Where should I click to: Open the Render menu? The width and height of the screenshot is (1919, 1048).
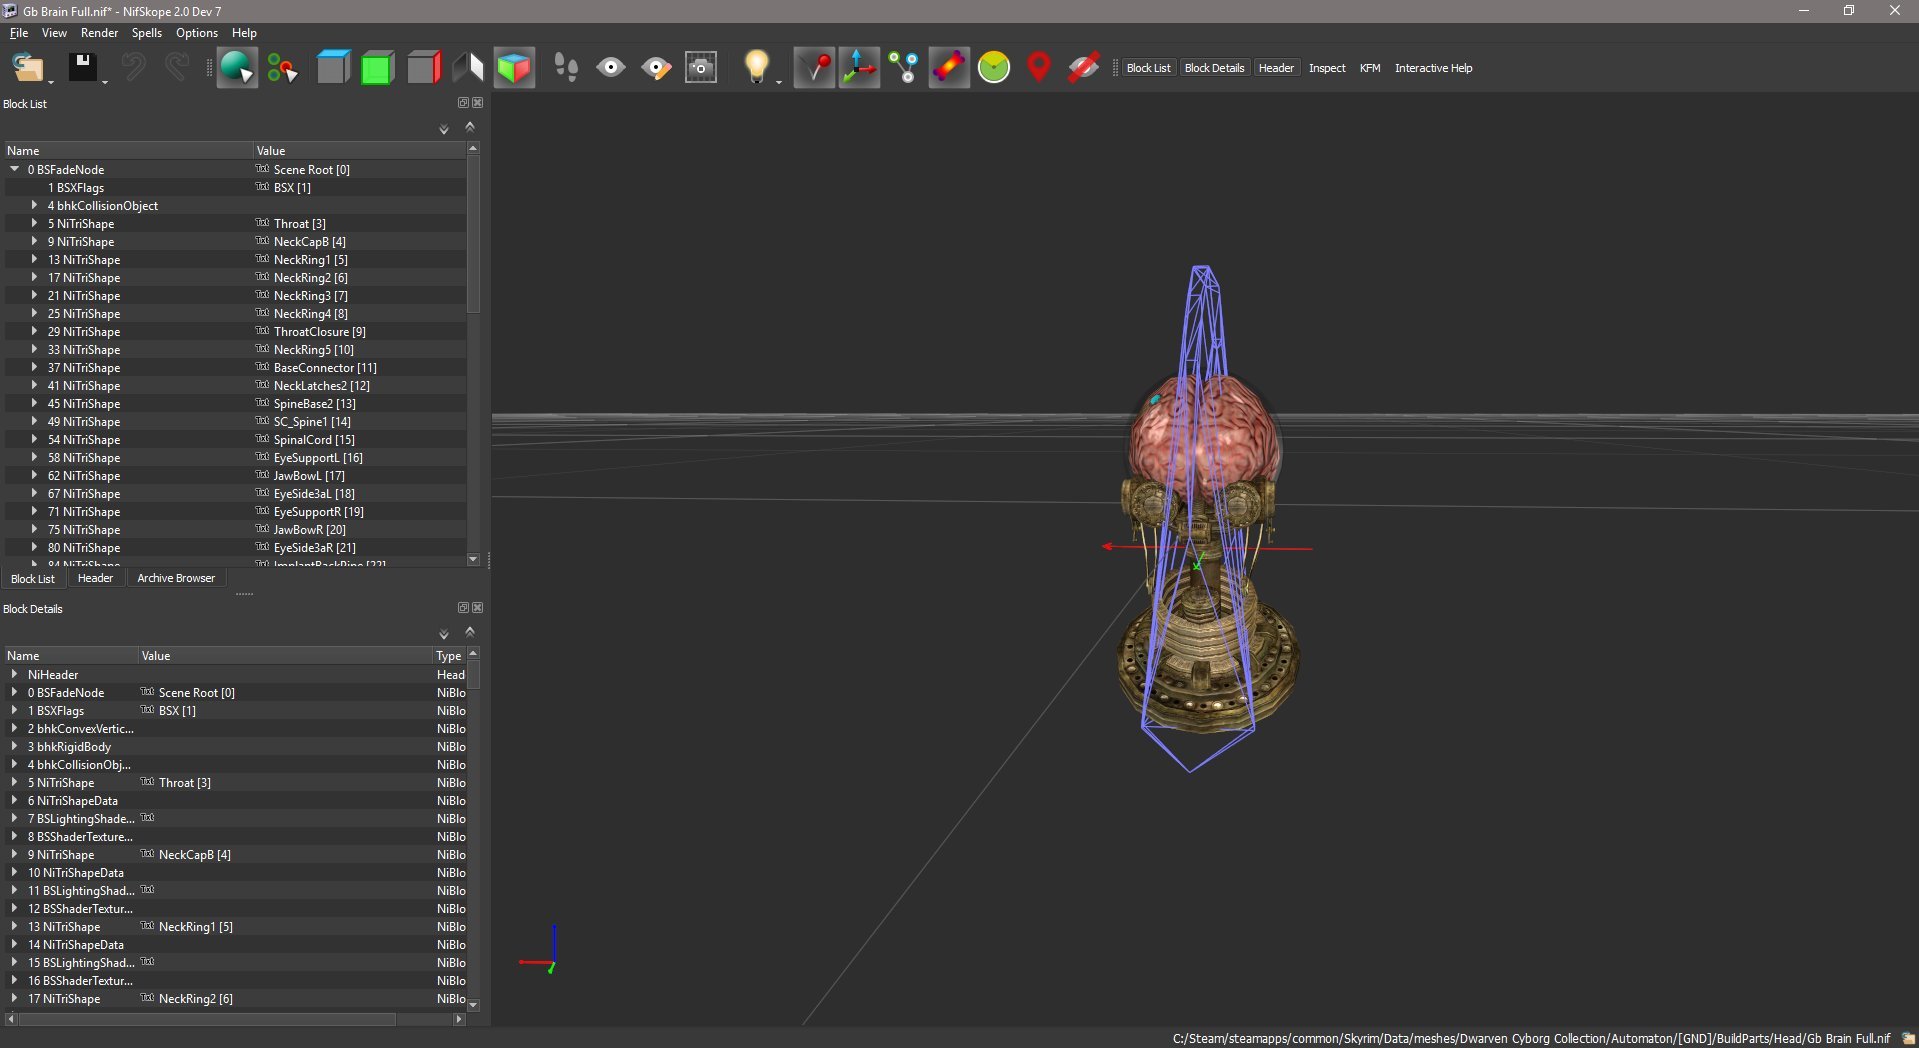[99, 33]
